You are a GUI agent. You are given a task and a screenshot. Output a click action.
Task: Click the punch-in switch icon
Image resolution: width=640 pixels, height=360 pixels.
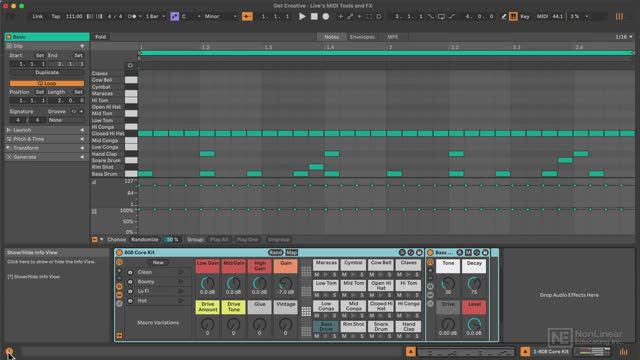tap(431, 16)
